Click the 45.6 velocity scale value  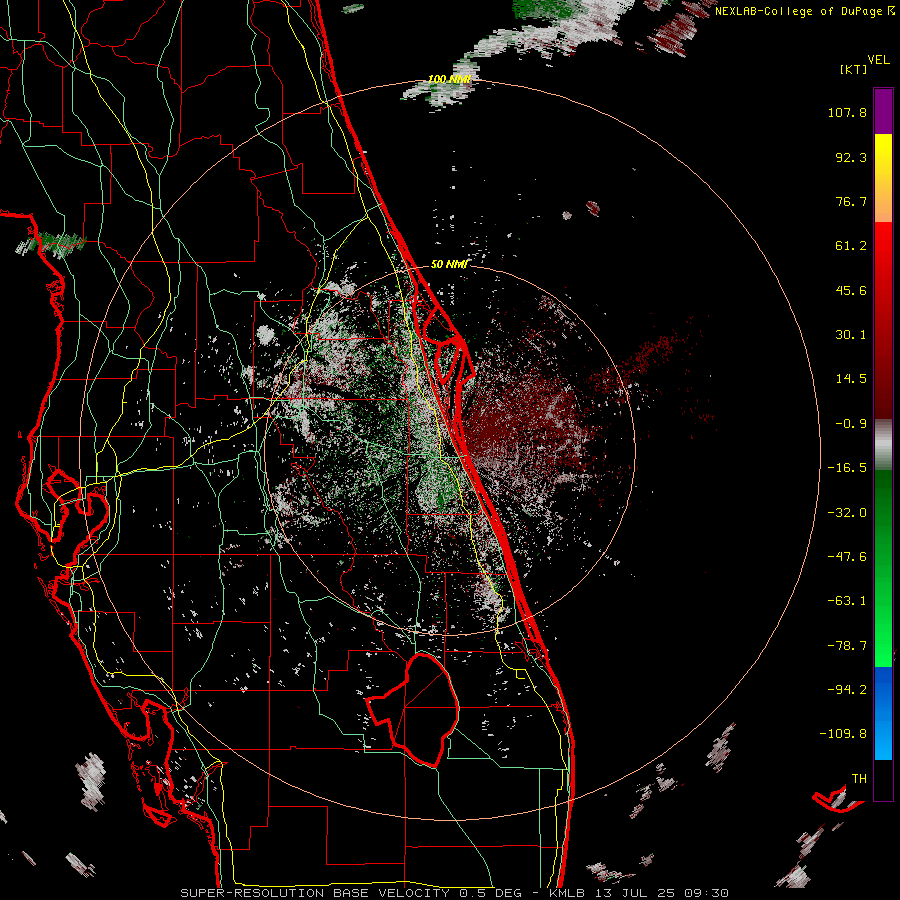tap(851, 290)
